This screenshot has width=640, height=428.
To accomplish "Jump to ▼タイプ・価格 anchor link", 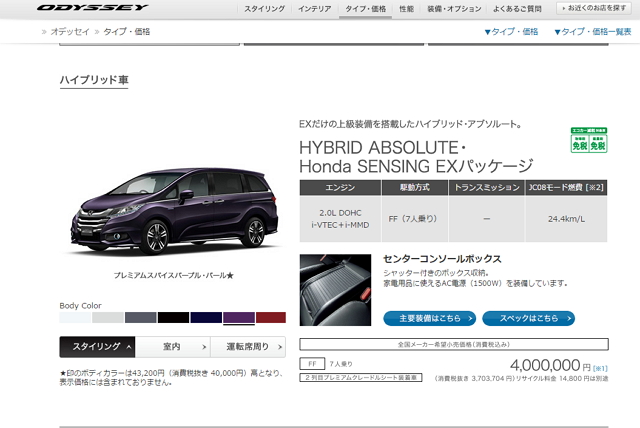I will coord(511,32).
